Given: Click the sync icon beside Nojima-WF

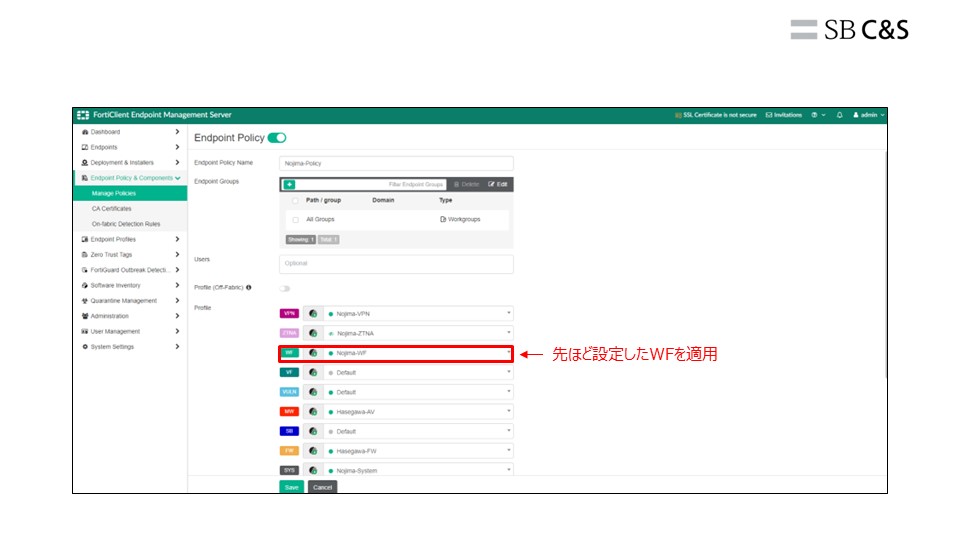Looking at the screenshot, I should [x=313, y=353].
